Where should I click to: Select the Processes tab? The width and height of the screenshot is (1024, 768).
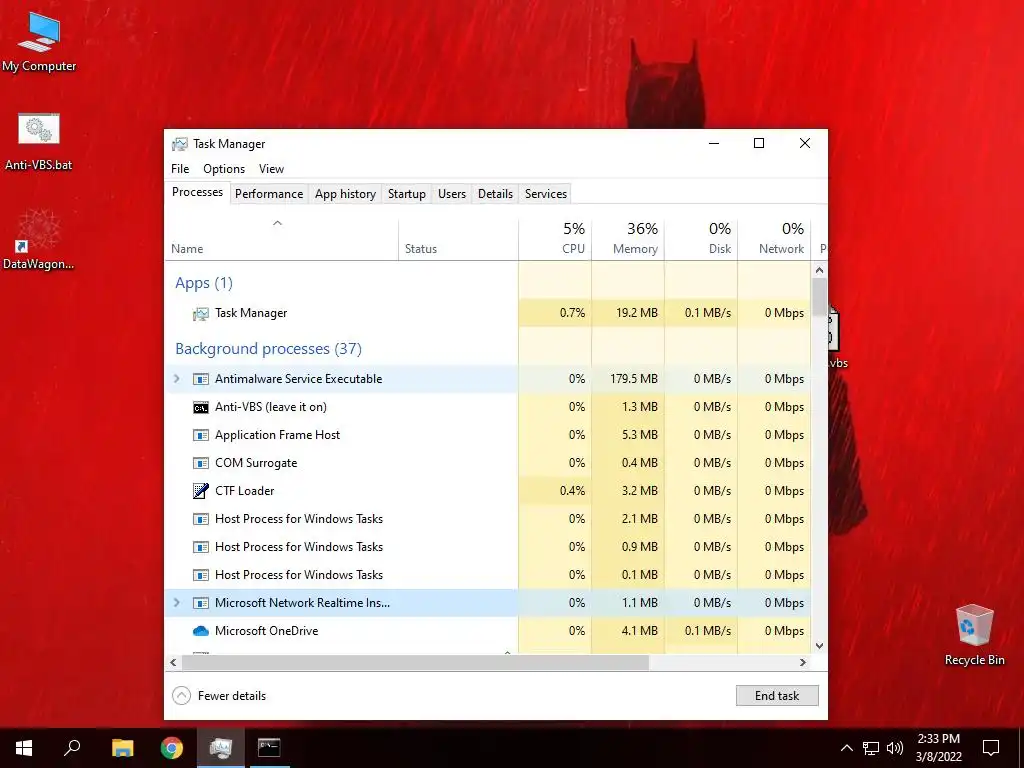(197, 192)
